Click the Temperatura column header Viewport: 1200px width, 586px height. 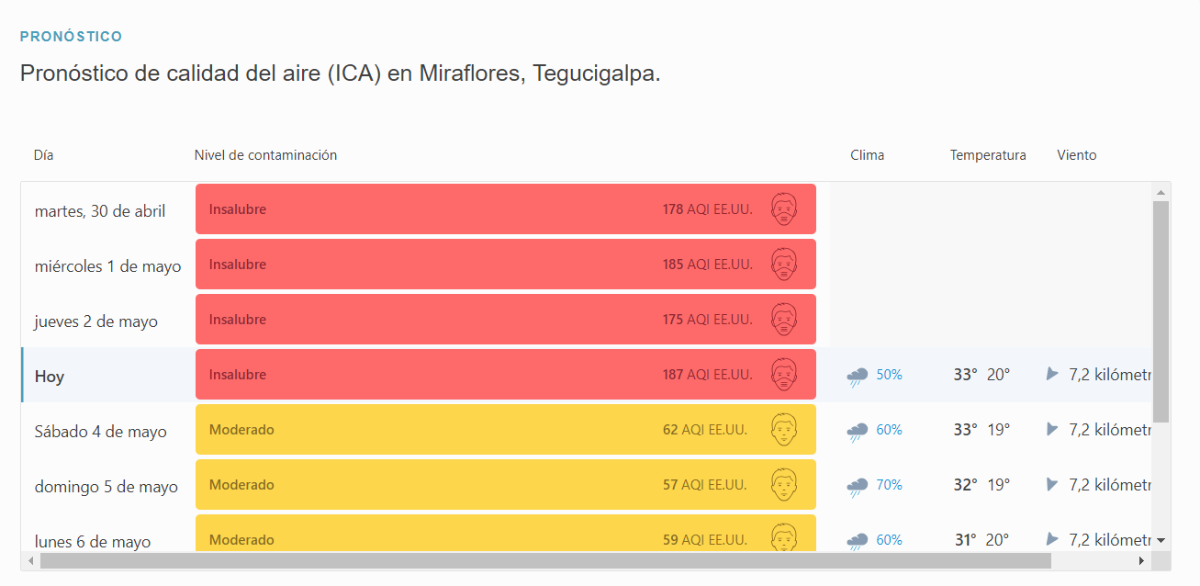pyautogui.click(x=987, y=155)
